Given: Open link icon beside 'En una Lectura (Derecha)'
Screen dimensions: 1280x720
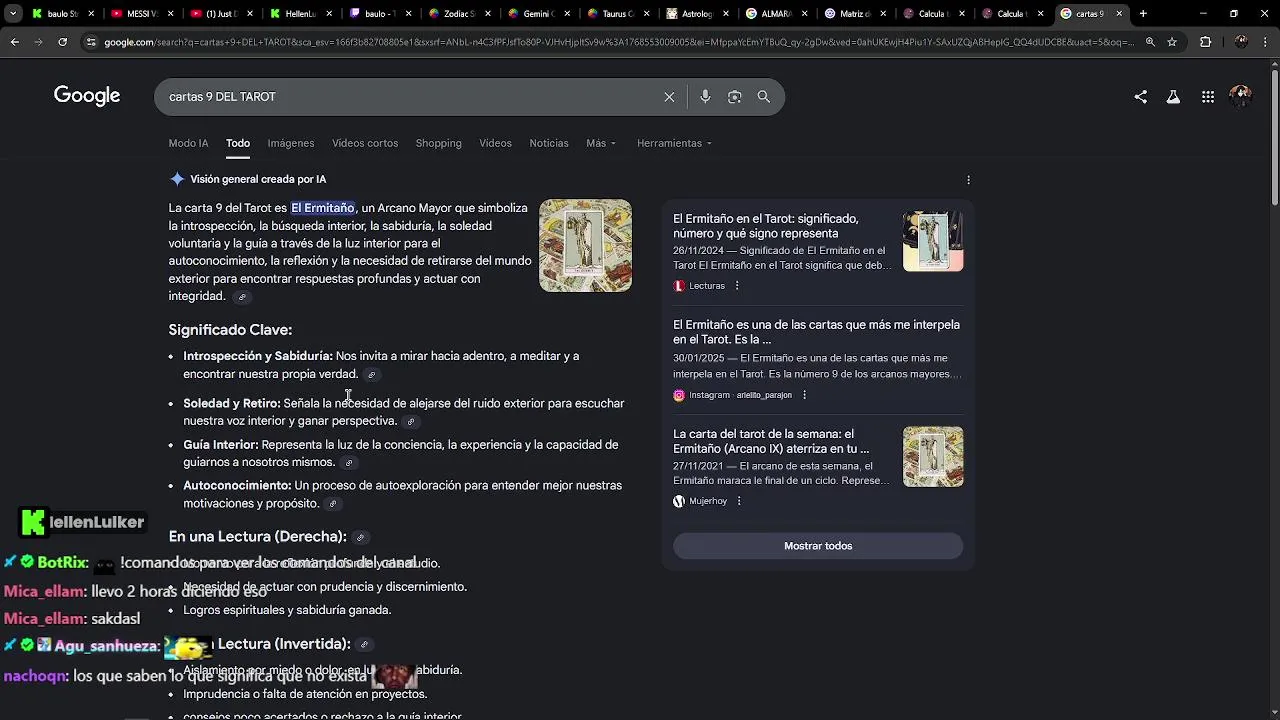Looking at the screenshot, I should click(361, 538).
